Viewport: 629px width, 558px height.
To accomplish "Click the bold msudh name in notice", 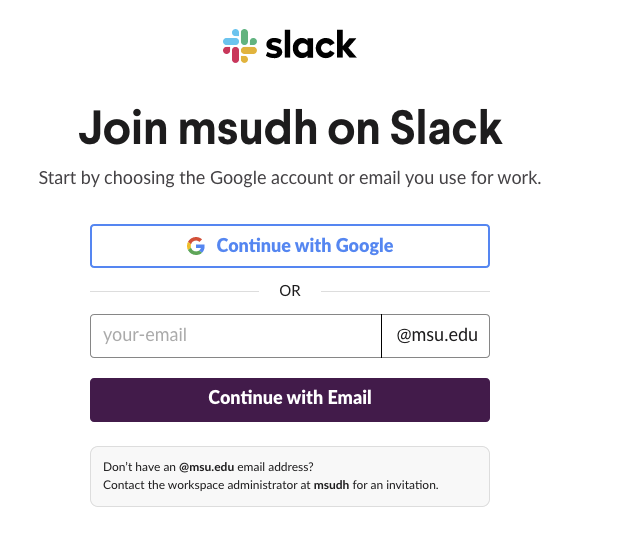I will tap(331, 485).
